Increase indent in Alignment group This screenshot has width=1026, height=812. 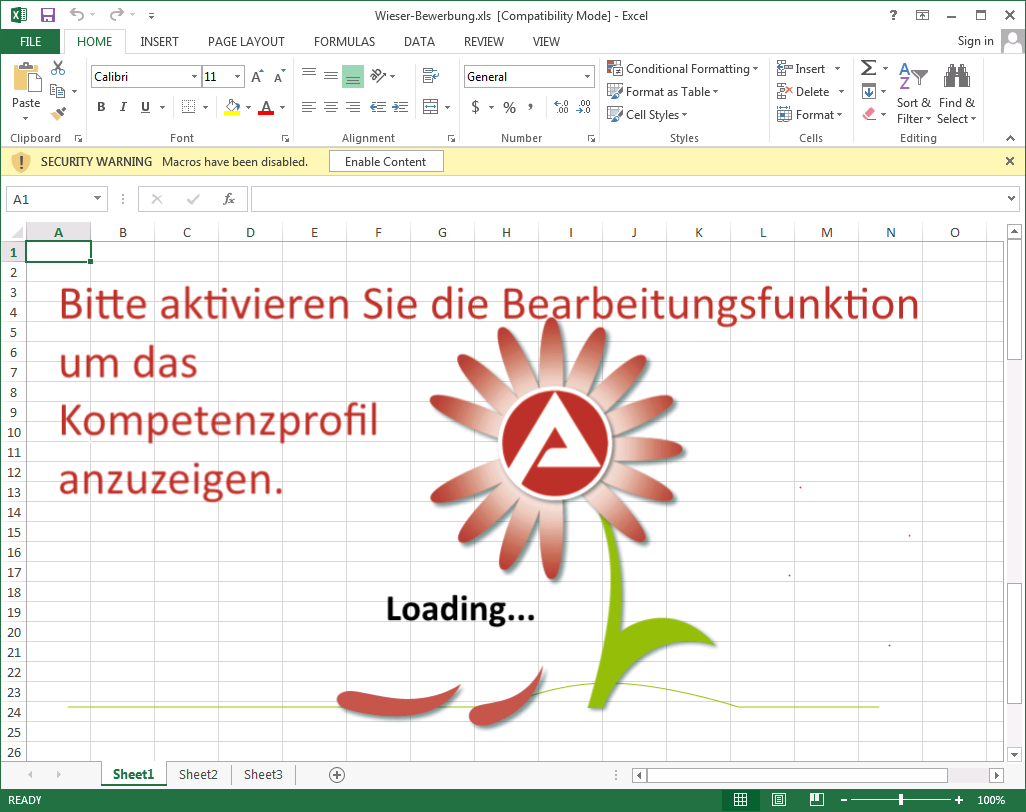point(400,107)
